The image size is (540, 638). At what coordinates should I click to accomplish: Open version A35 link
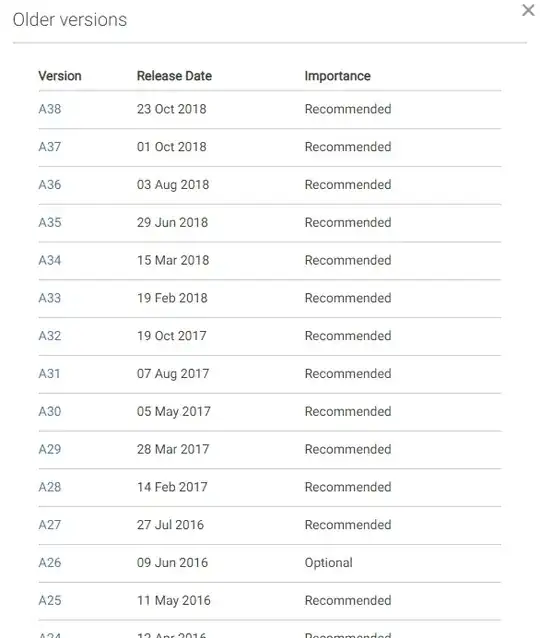tap(50, 223)
